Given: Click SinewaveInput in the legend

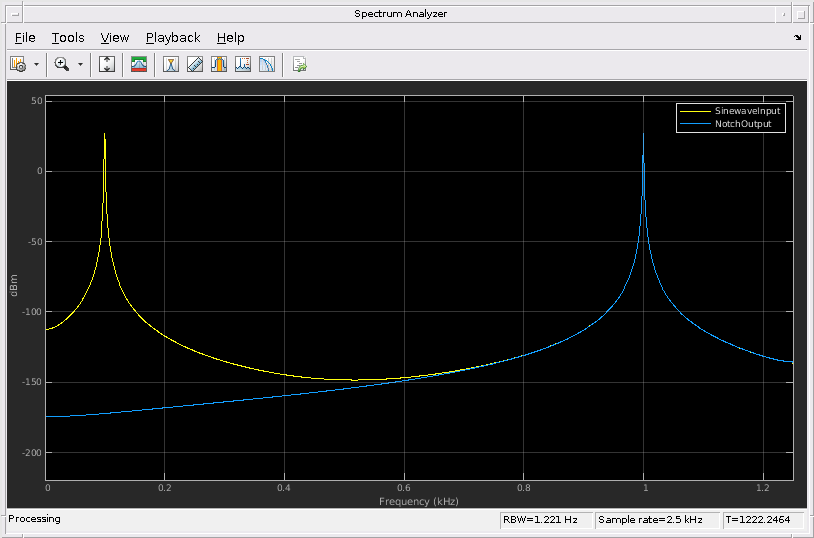Looking at the screenshot, I should (x=747, y=111).
